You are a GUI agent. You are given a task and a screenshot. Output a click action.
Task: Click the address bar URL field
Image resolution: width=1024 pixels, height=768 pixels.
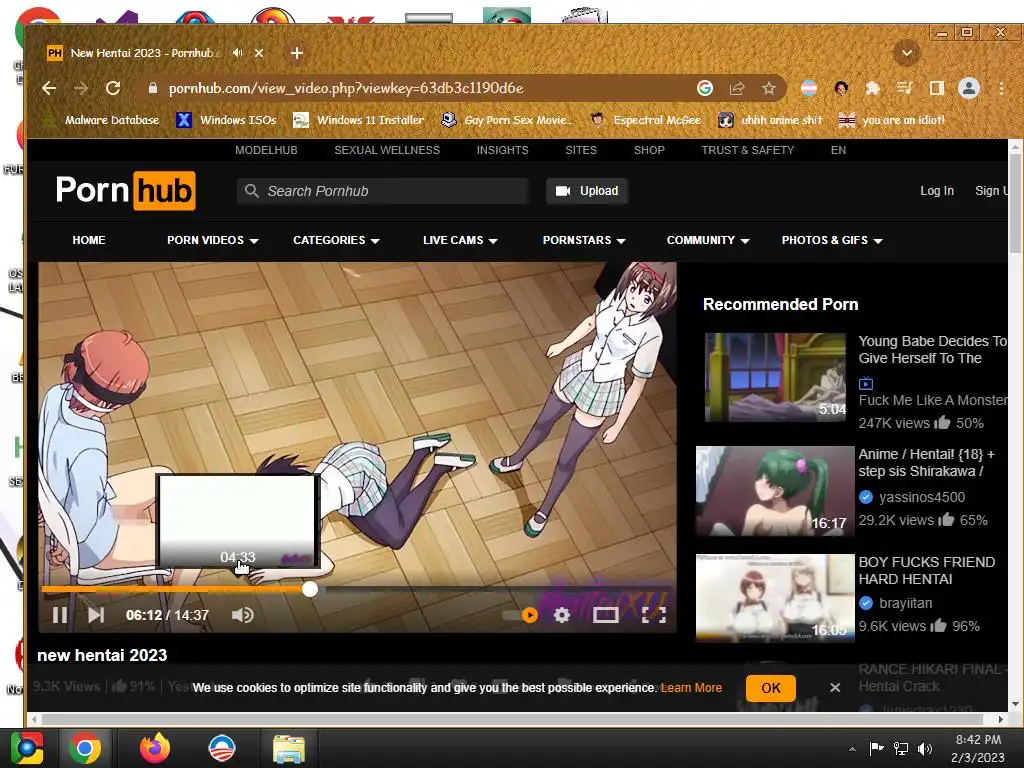(x=418, y=88)
